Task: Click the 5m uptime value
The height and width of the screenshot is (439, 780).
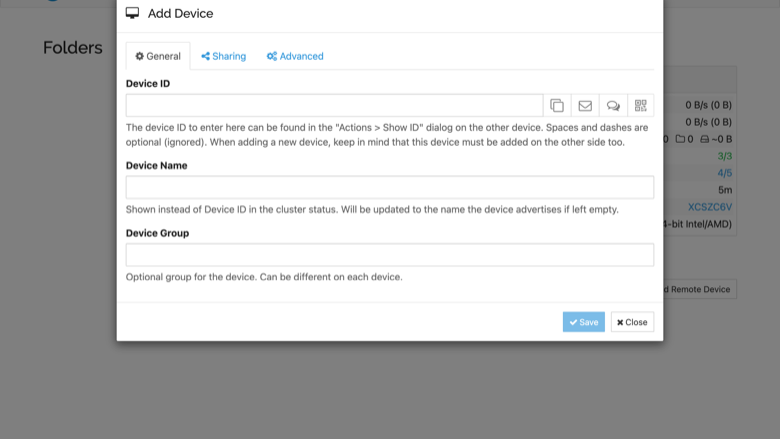Action: point(725,190)
